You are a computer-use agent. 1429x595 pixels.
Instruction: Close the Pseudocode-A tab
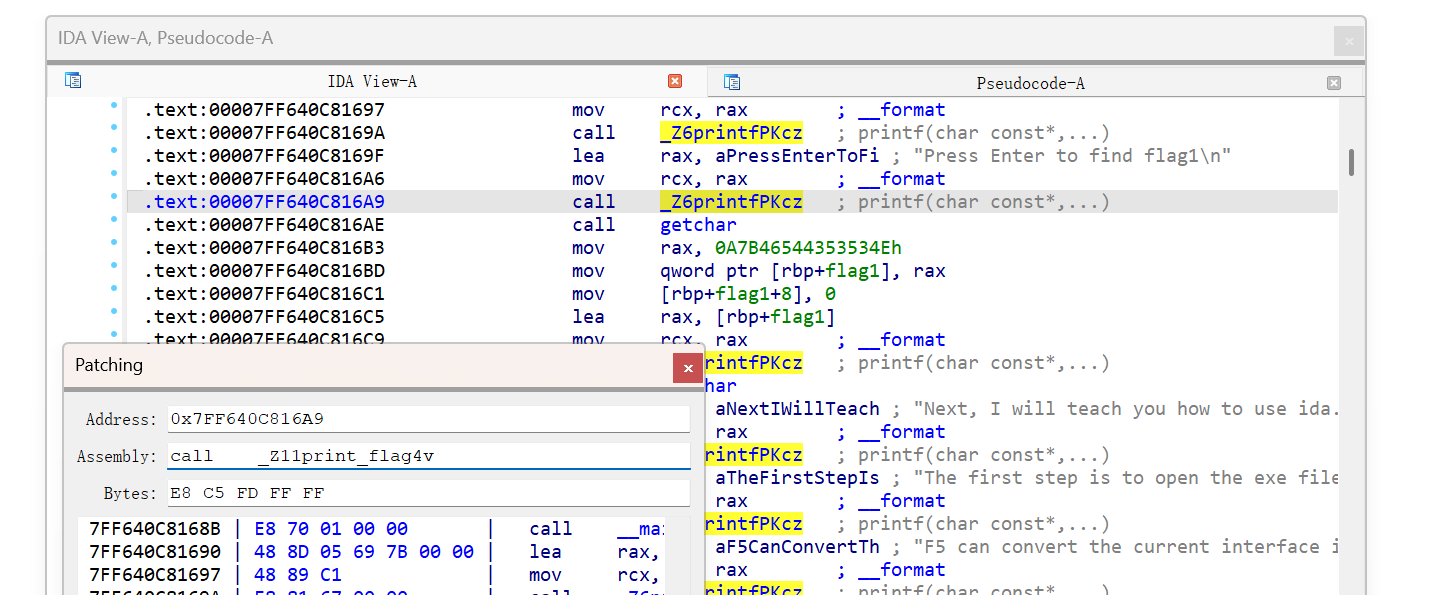[x=1333, y=83]
